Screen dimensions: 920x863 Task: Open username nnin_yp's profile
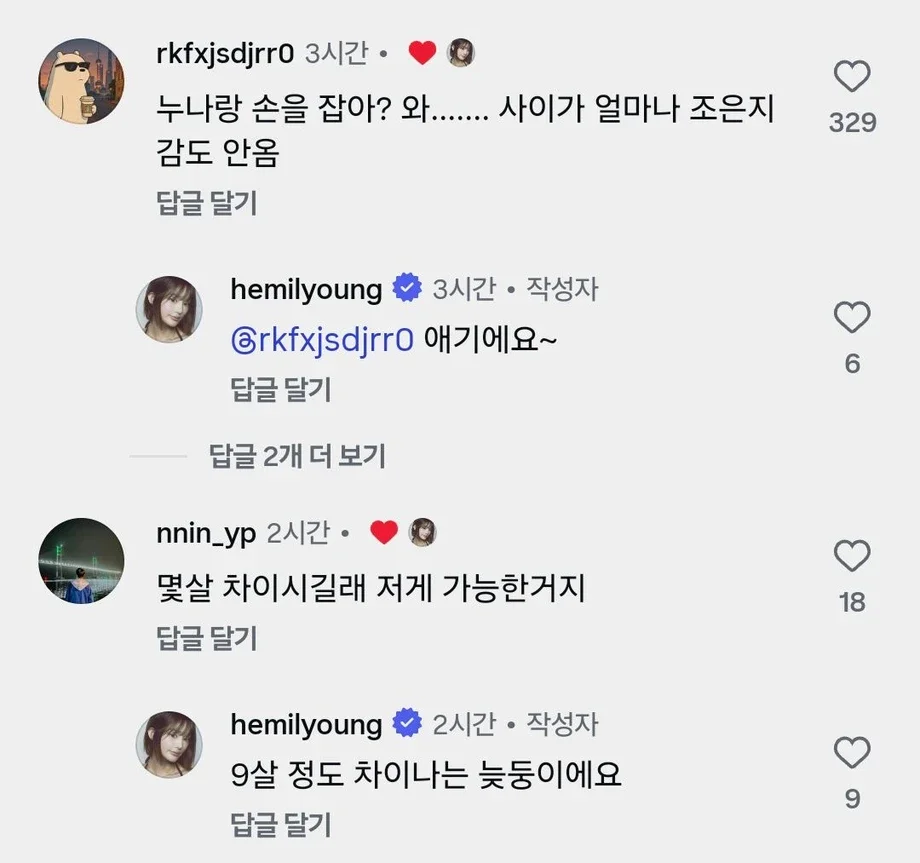(206, 534)
